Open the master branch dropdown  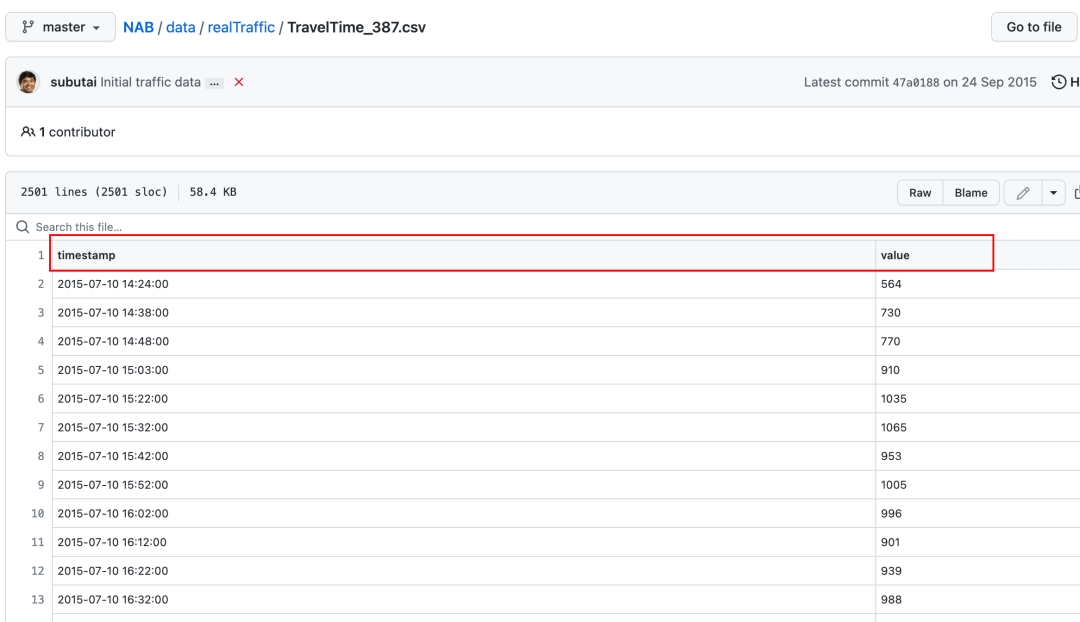[x=60, y=27]
